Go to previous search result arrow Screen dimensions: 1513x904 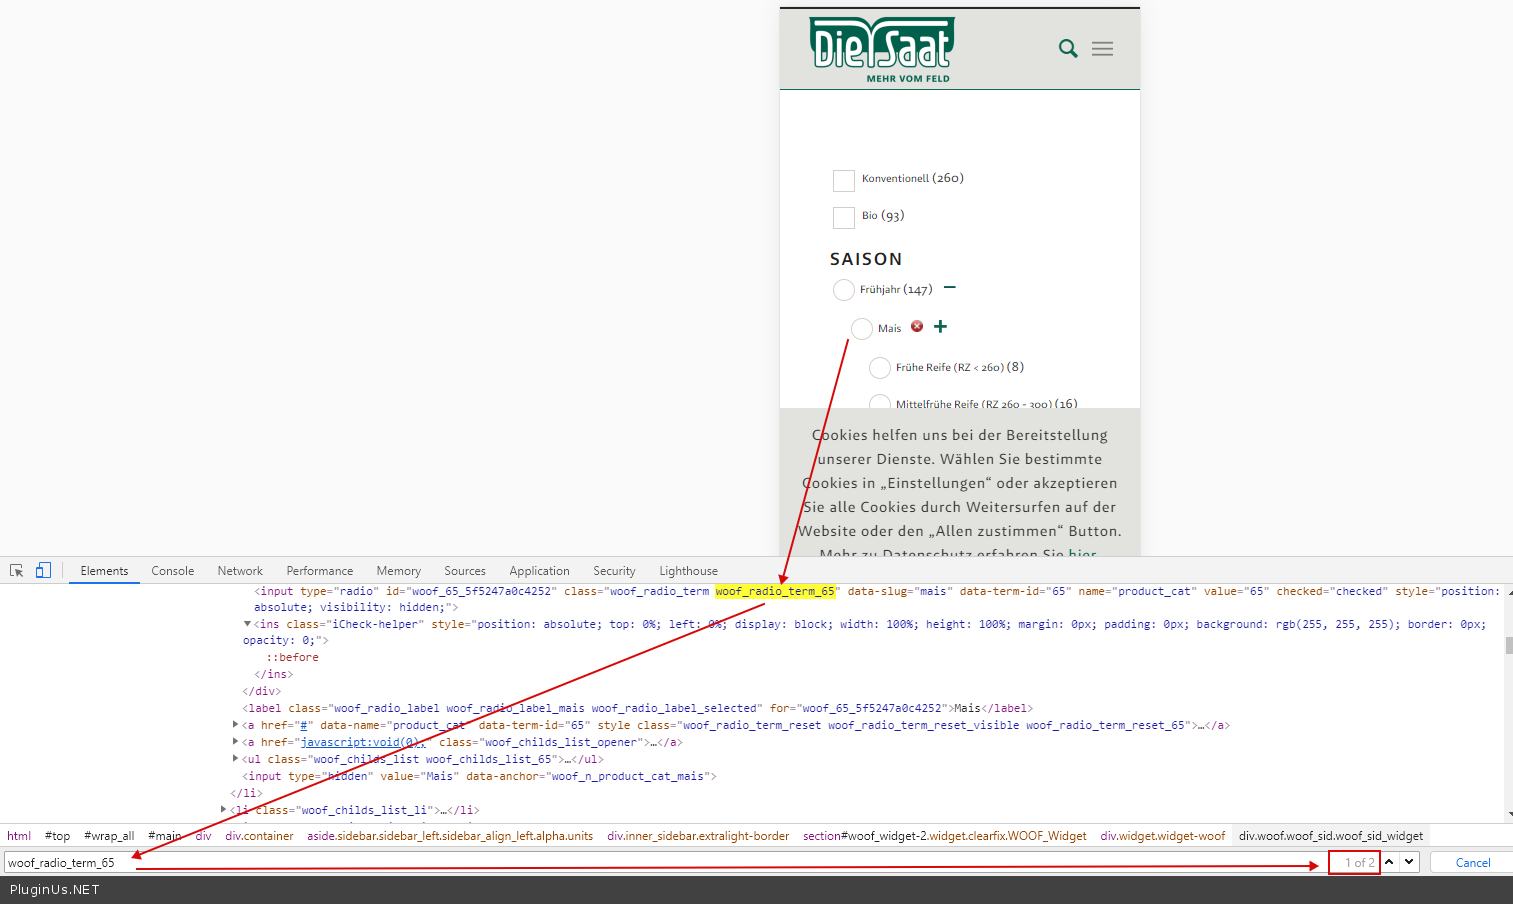pos(1390,862)
